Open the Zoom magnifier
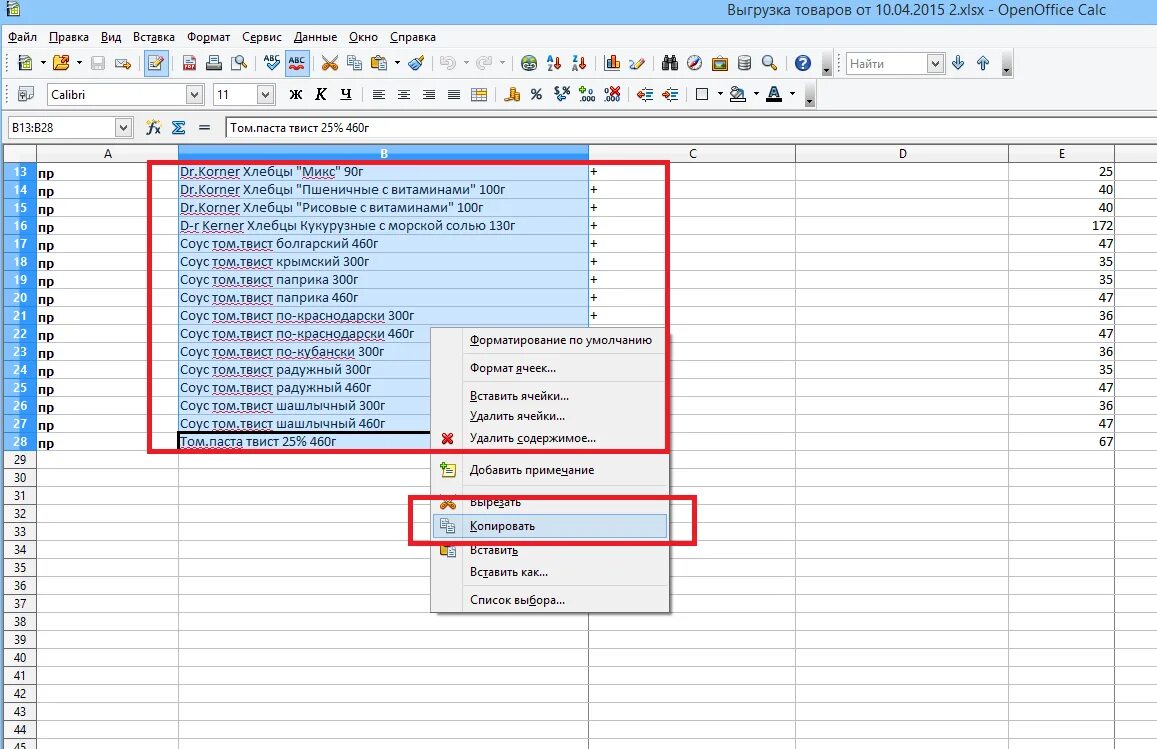The image size is (1157, 749). pos(770,63)
